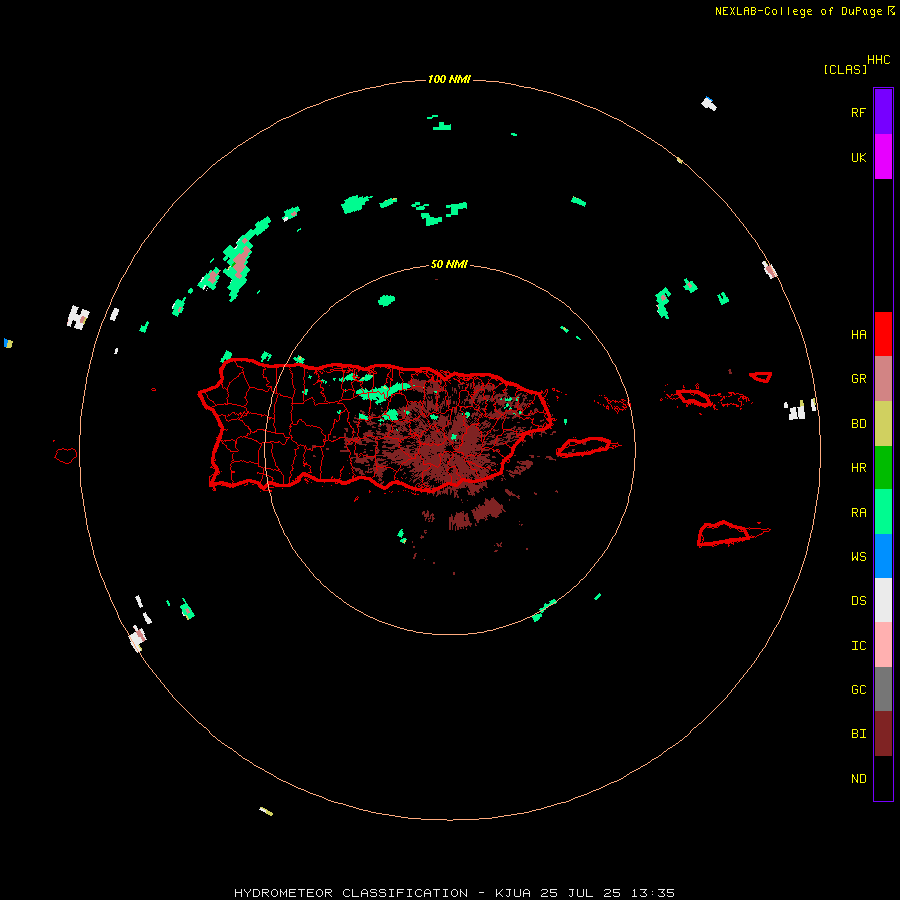The height and width of the screenshot is (900, 900).
Task: Click the "RF" legend label
Action: pos(858,112)
